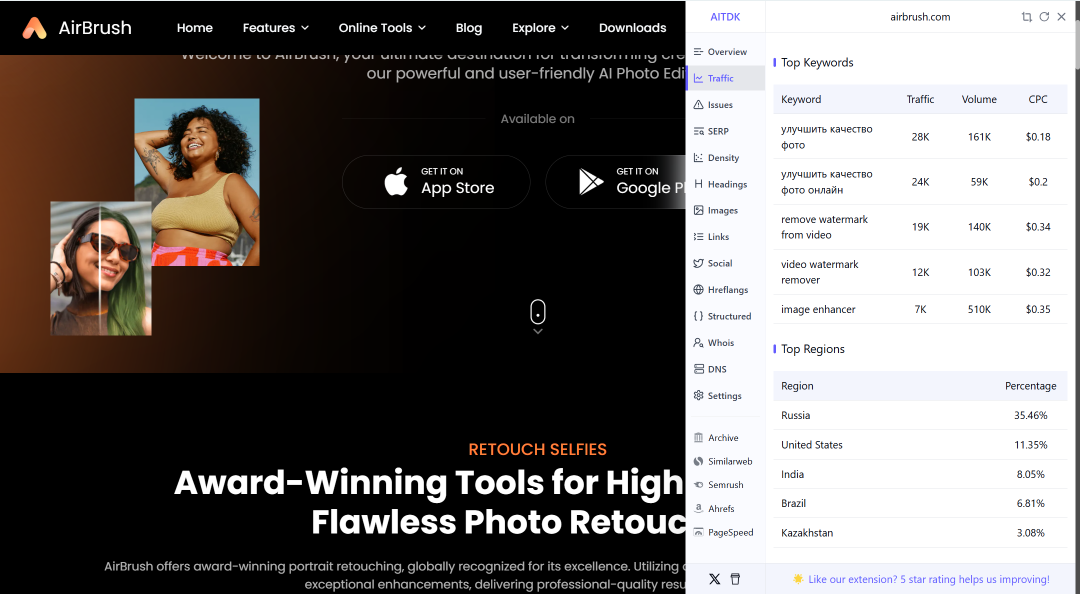The width and height of the screenshot is (1080, 594).
Task: Click the Top Keywords heading
Action: 817,63
